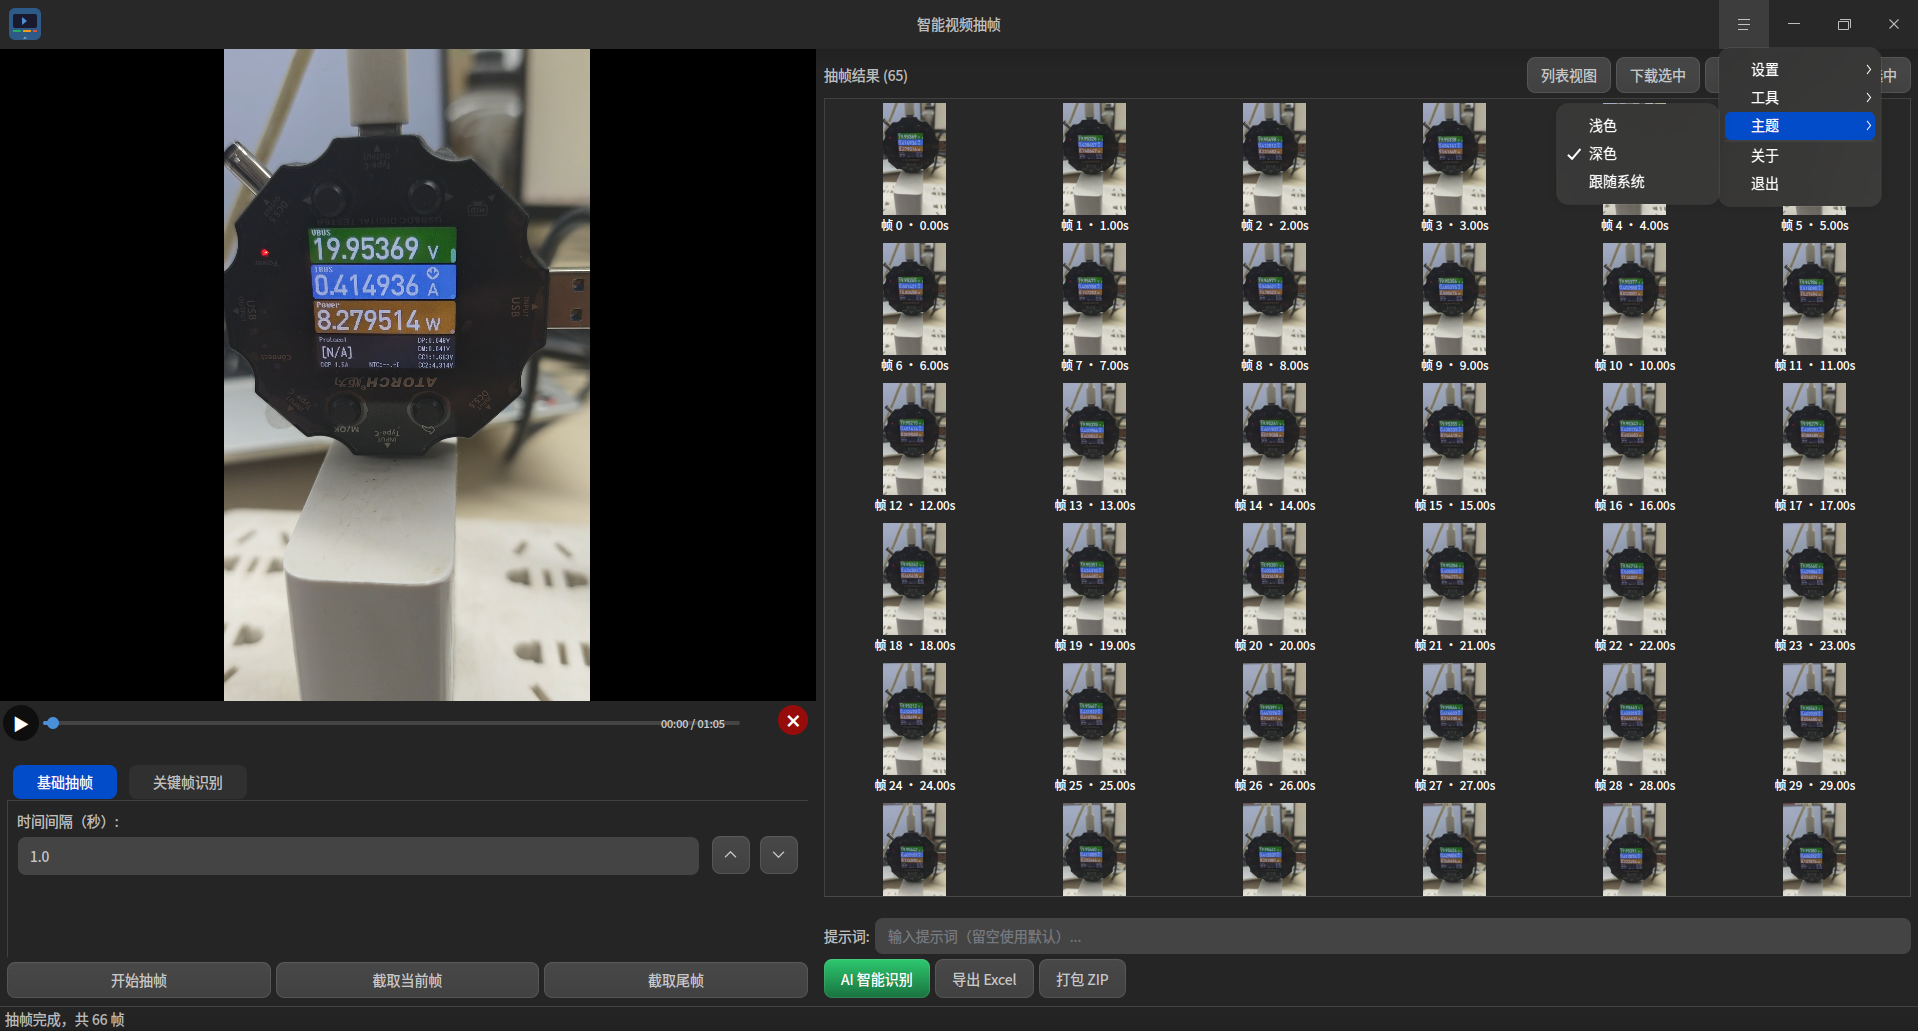Click 下载选中 button

coord(1658,76)
